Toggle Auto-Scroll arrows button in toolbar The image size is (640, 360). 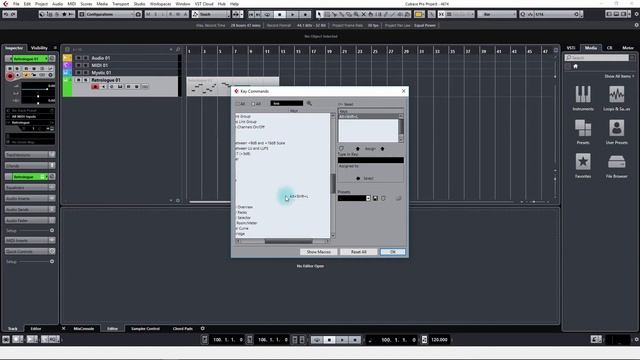coord(236,14)
